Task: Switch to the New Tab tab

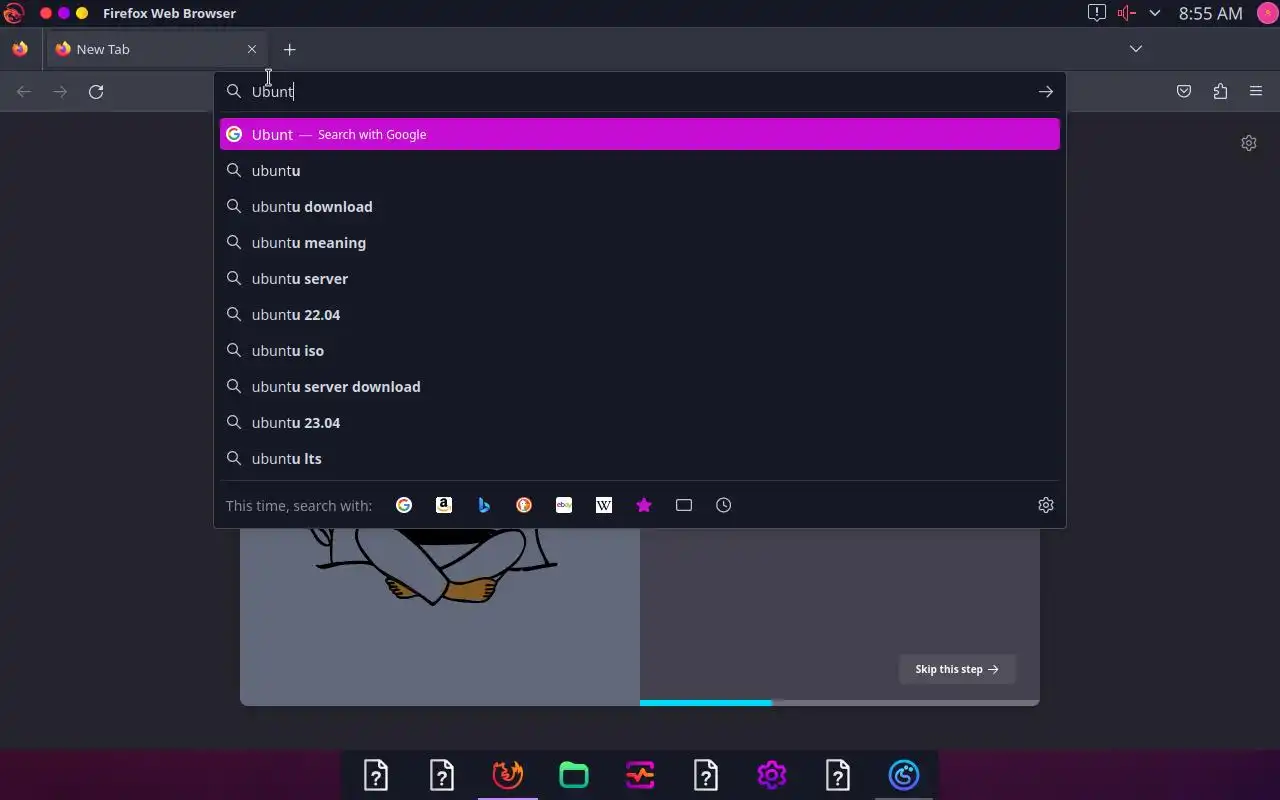Action: [157, 49]
